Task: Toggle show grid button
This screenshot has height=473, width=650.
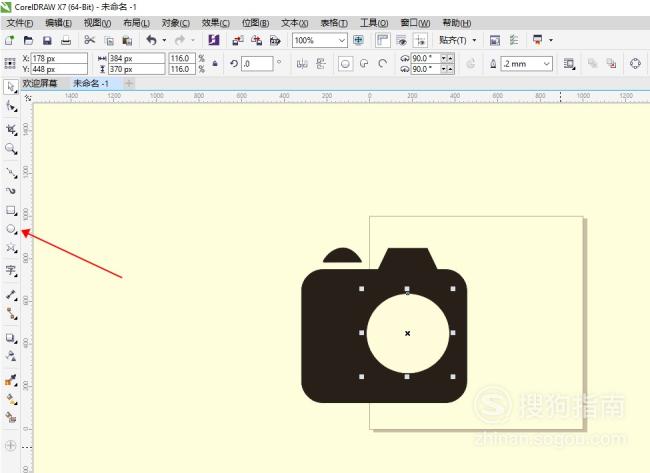Action: [401, 40]
